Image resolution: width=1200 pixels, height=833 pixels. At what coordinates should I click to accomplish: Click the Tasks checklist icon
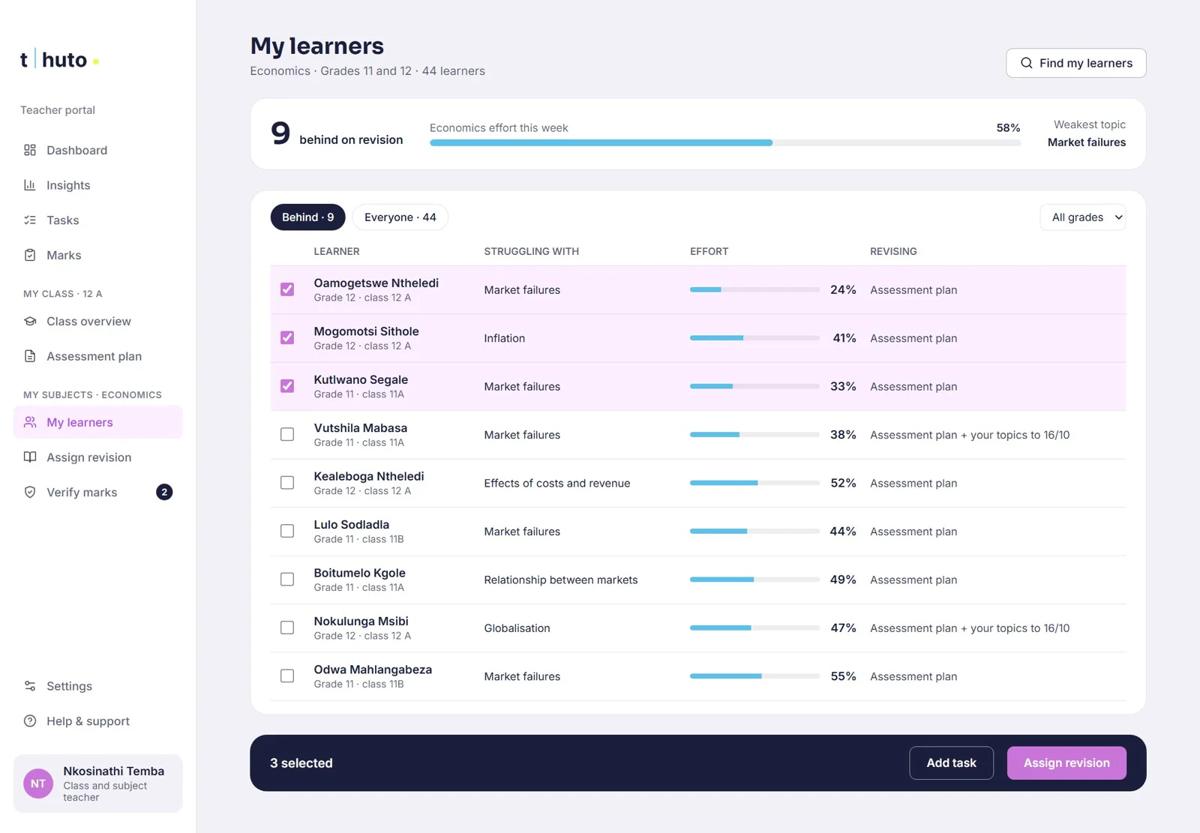(30, 220)
